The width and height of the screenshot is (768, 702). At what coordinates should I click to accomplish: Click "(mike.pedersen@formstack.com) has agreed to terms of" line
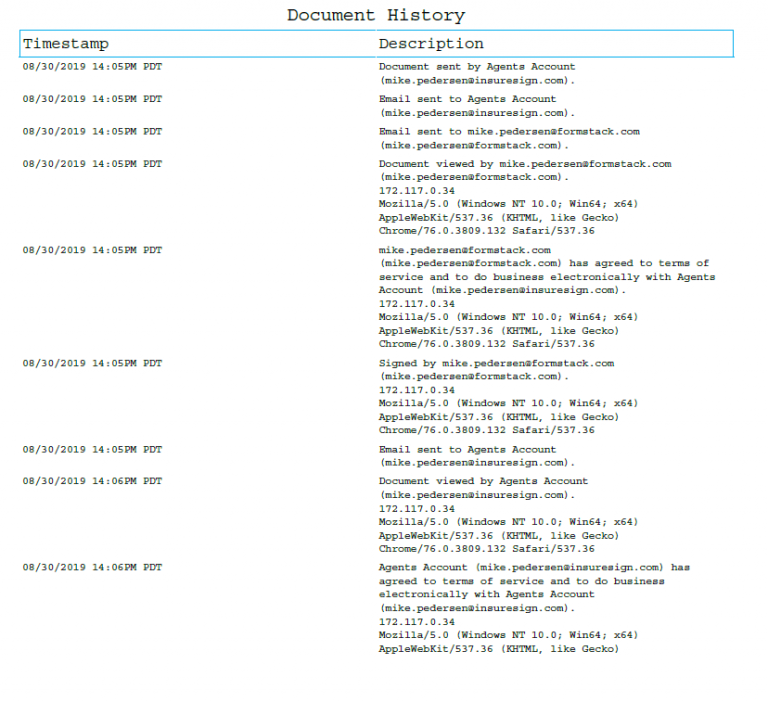pos(544,264)
